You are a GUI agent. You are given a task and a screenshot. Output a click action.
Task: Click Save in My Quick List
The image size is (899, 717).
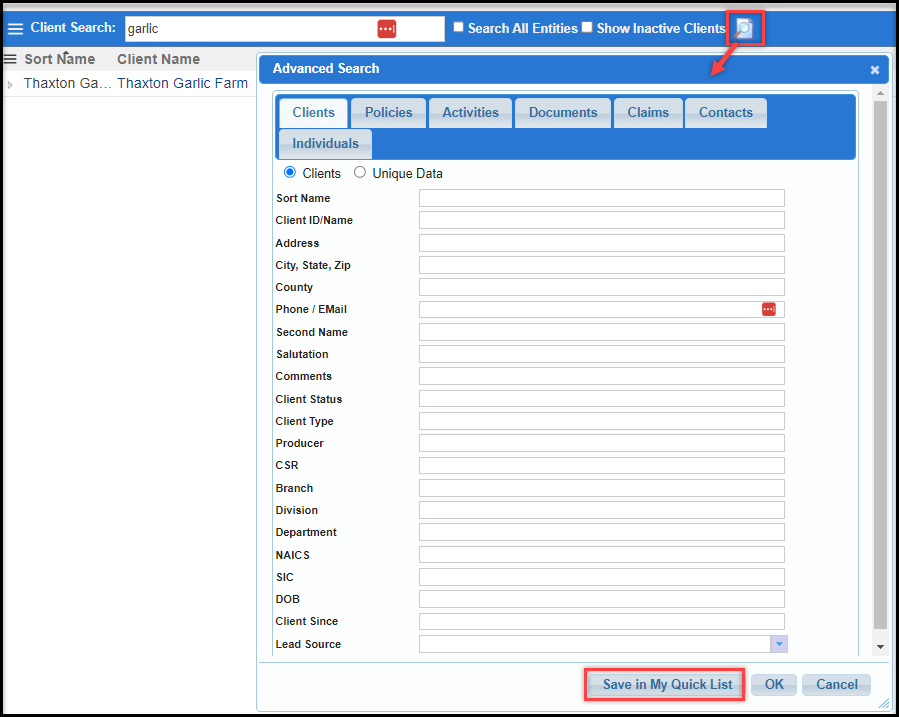click(x=664, y=684)
